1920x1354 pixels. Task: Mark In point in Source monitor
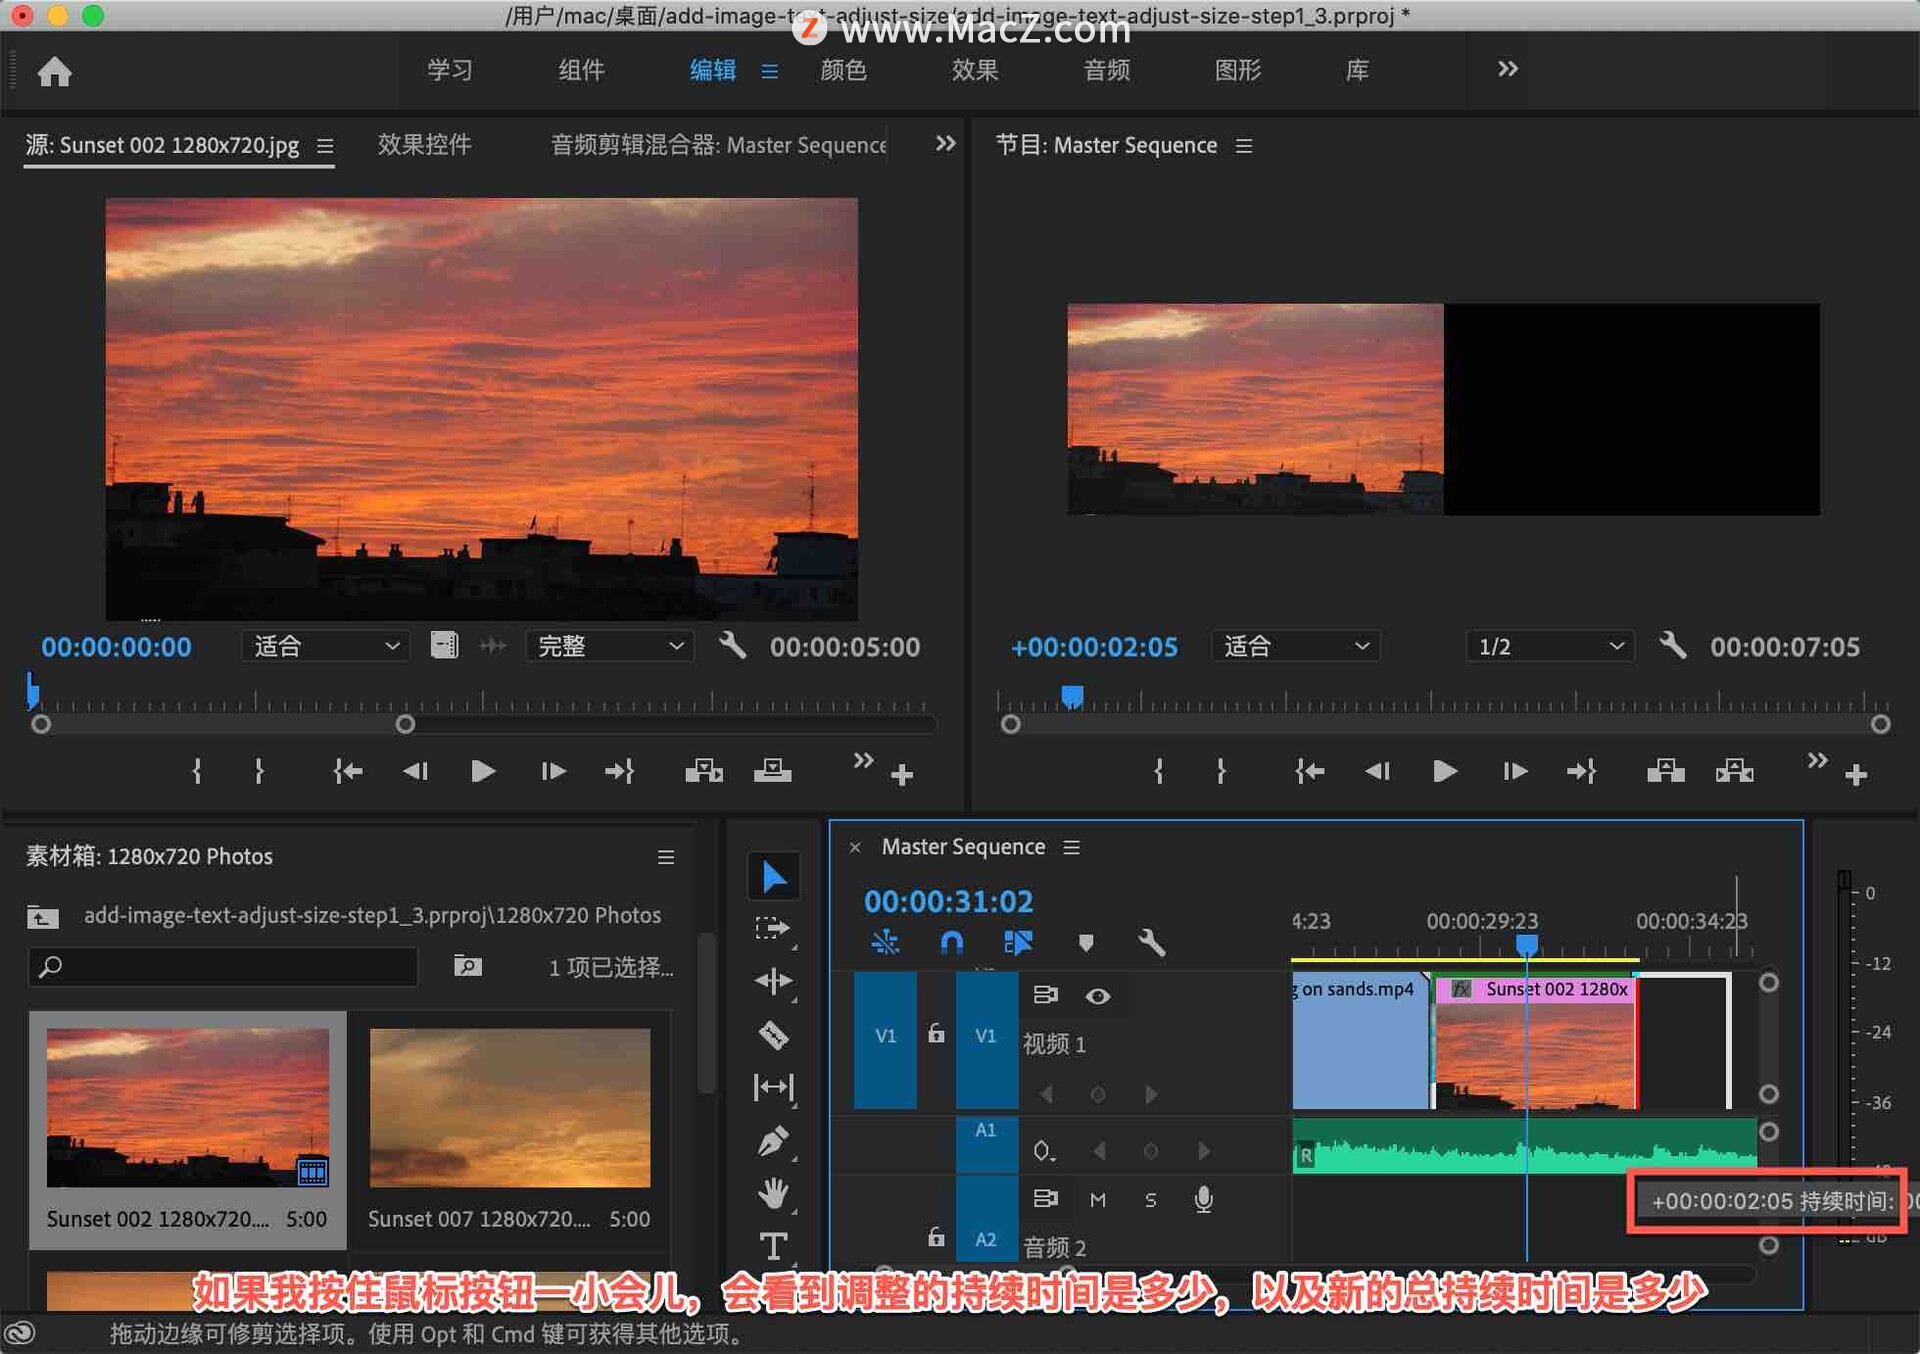coord(197,771)
